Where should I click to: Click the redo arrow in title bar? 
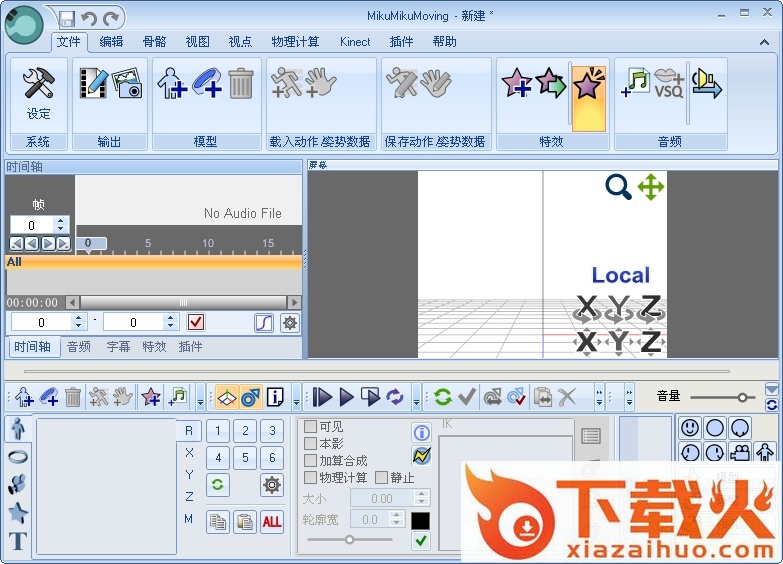point(111,19)
